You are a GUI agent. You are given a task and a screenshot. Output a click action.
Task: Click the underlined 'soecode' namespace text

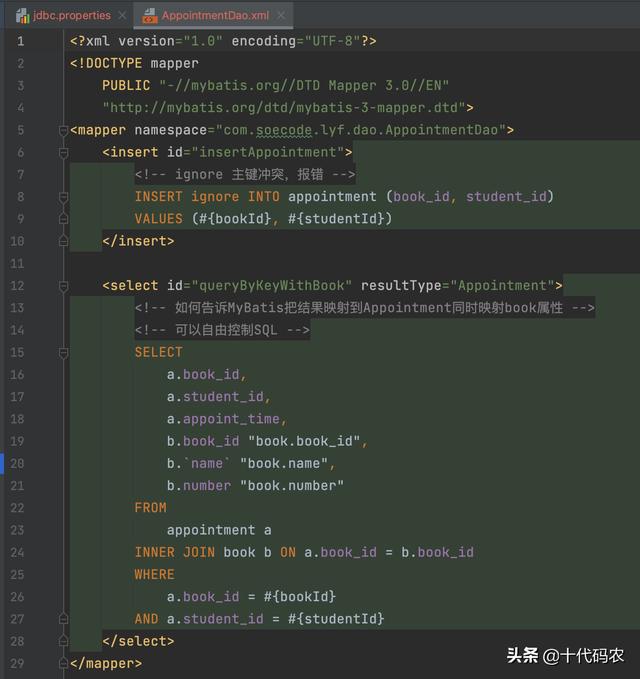point(284,130)
